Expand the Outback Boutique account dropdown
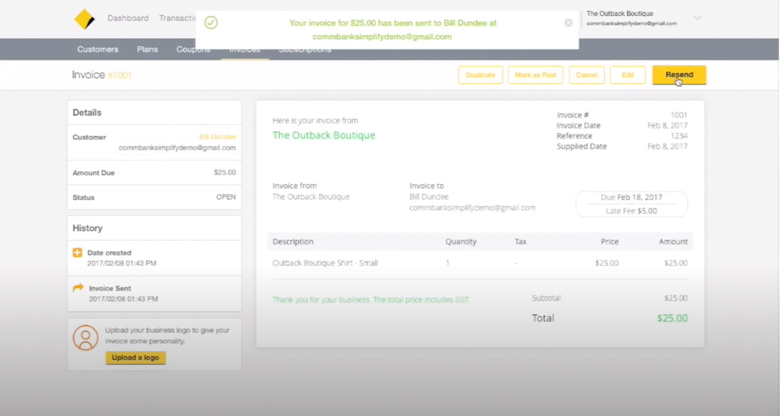 coord(697,18)
